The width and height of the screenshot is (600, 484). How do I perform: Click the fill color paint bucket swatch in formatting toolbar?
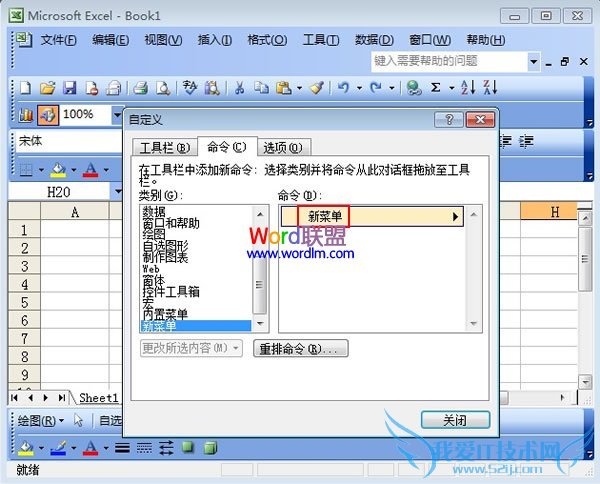[58, 169]
